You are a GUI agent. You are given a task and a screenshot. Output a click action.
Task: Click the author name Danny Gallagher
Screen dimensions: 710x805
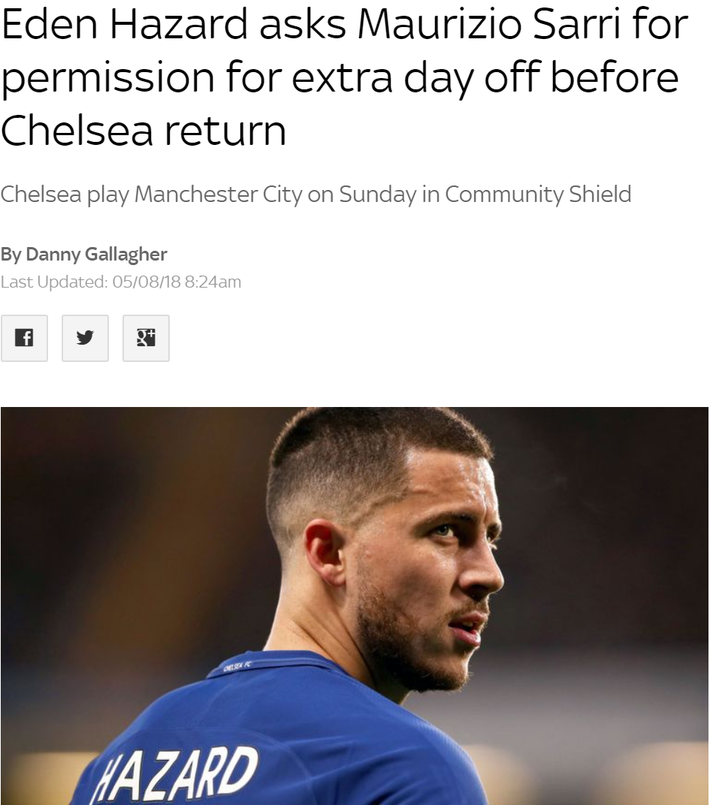point(97,254)
